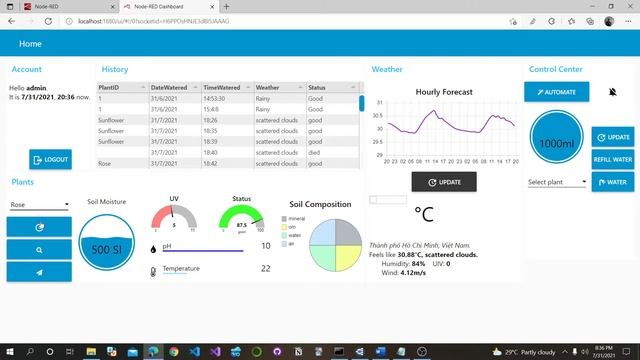640x360 pixels.
Task: Click the Control Center UPDATE button
Action: click(x=613, y=137)
